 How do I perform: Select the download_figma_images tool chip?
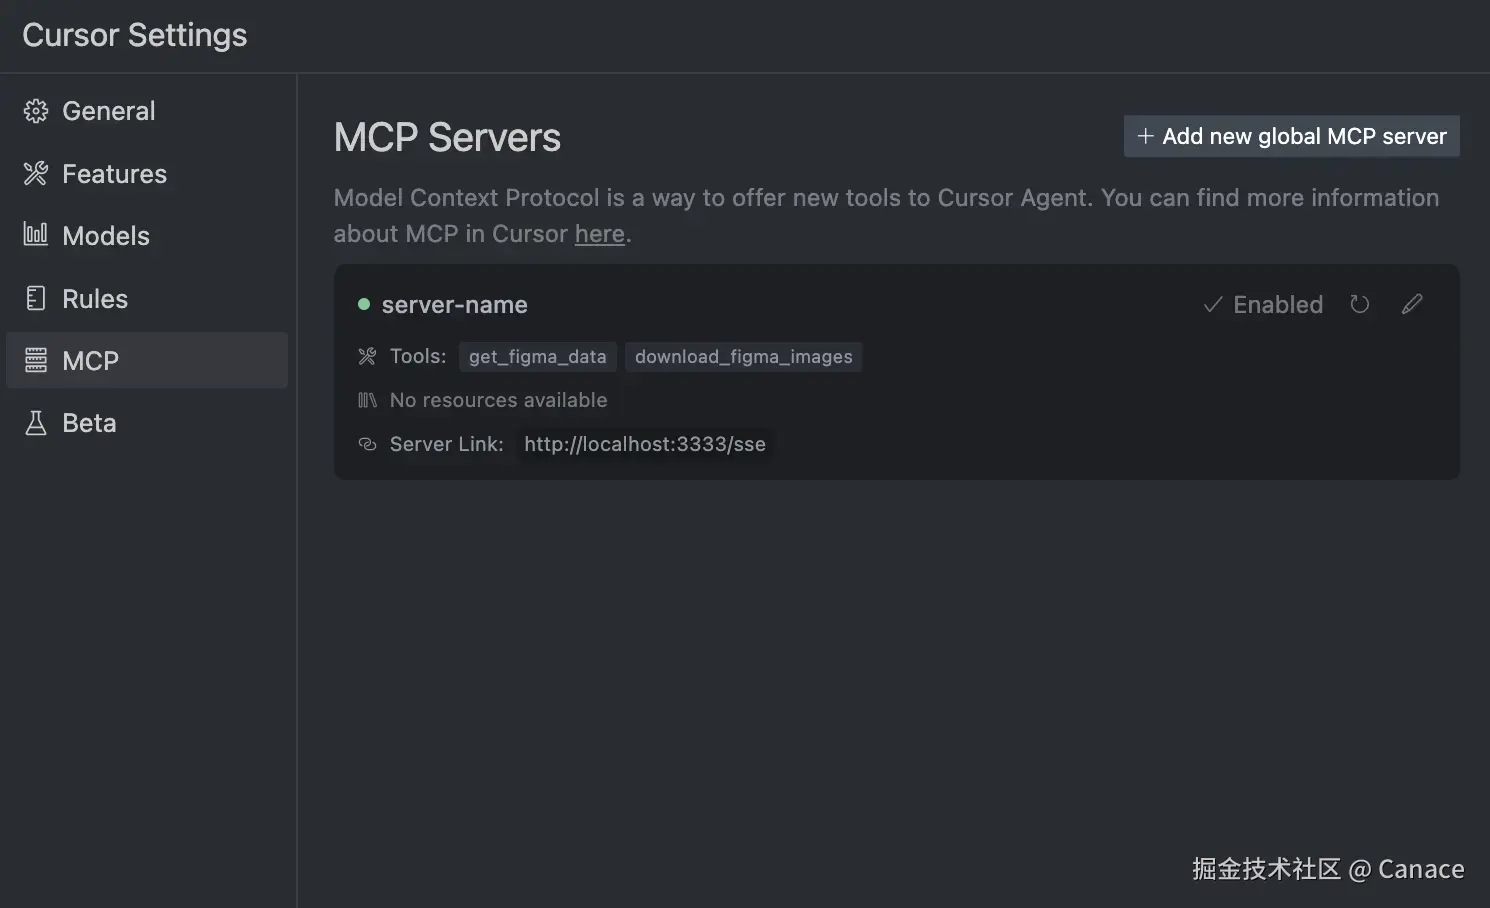point(743,357)
